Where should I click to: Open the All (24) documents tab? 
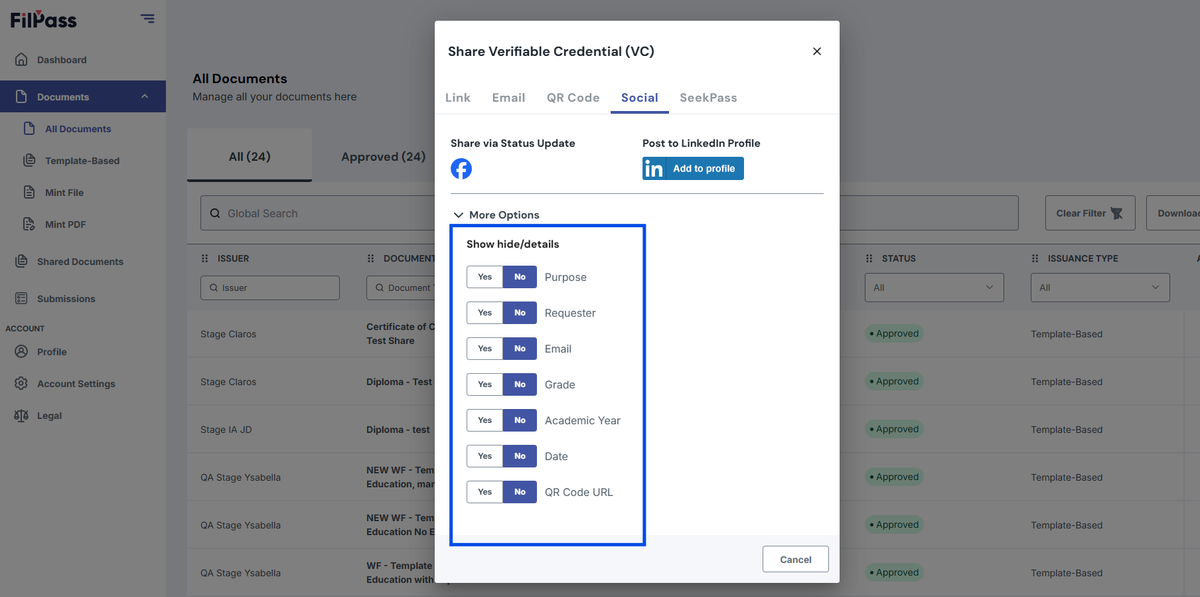[x=249, y=156]
